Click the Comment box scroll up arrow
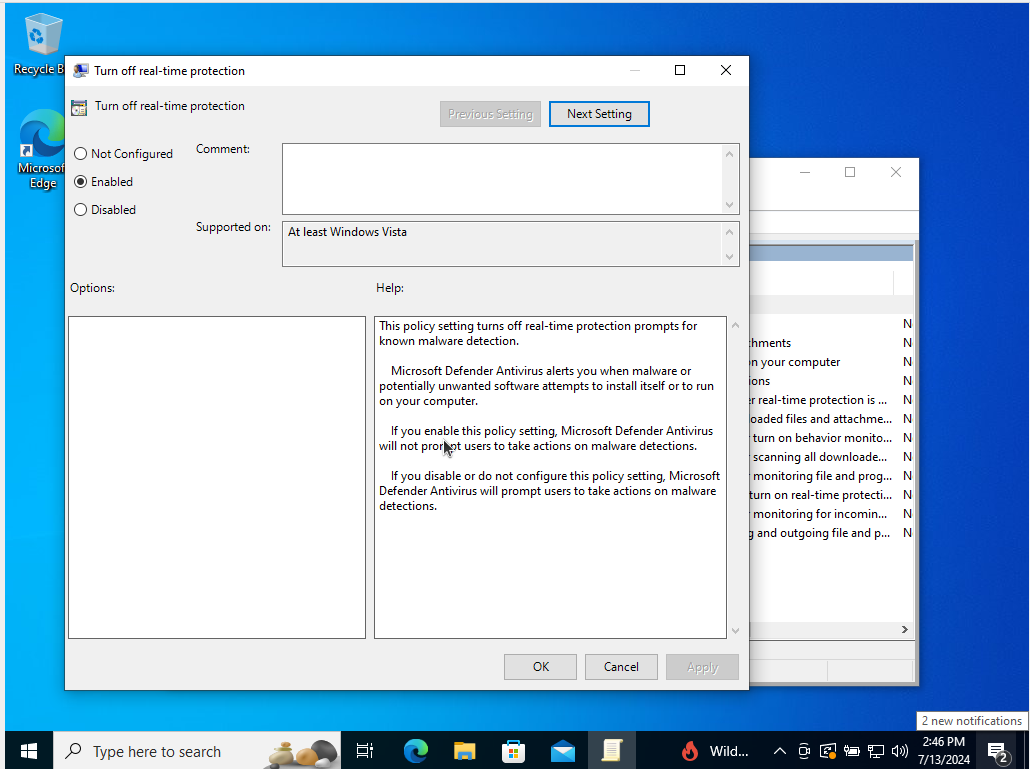Screen dimensions: 1030x769 [729, 154]
